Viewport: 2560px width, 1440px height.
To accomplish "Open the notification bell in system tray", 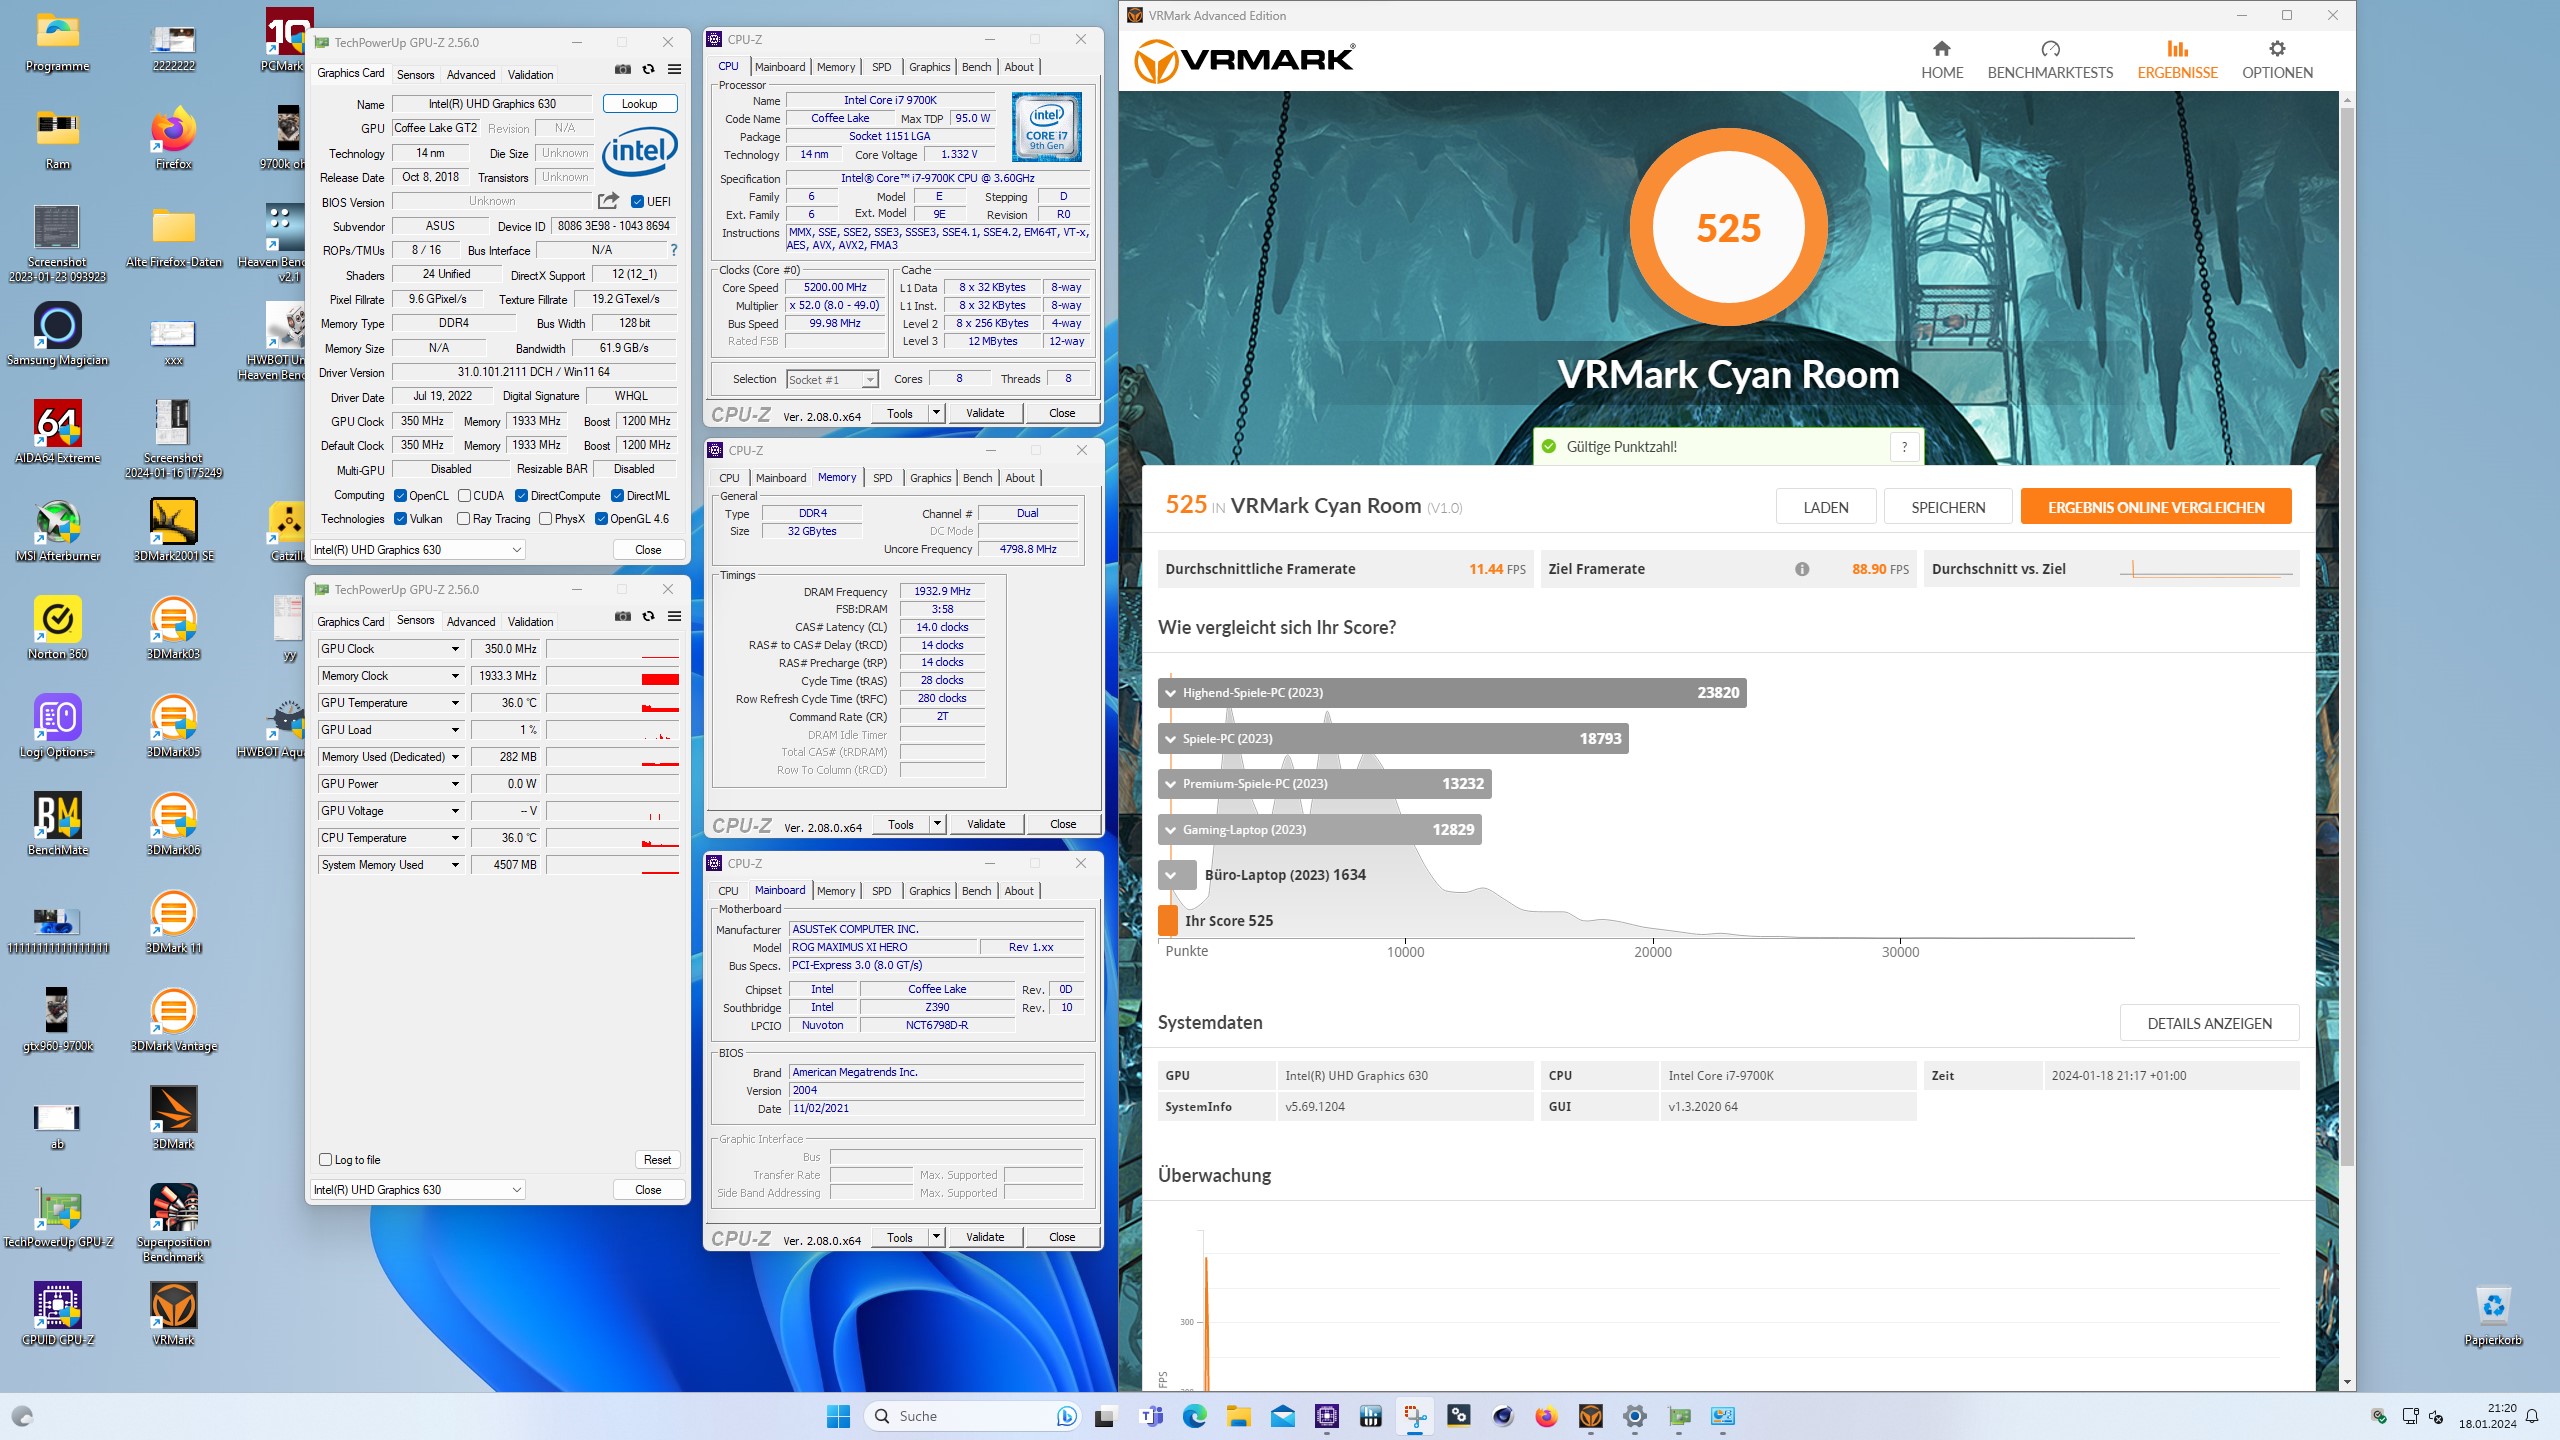I will point(2532,1416).
